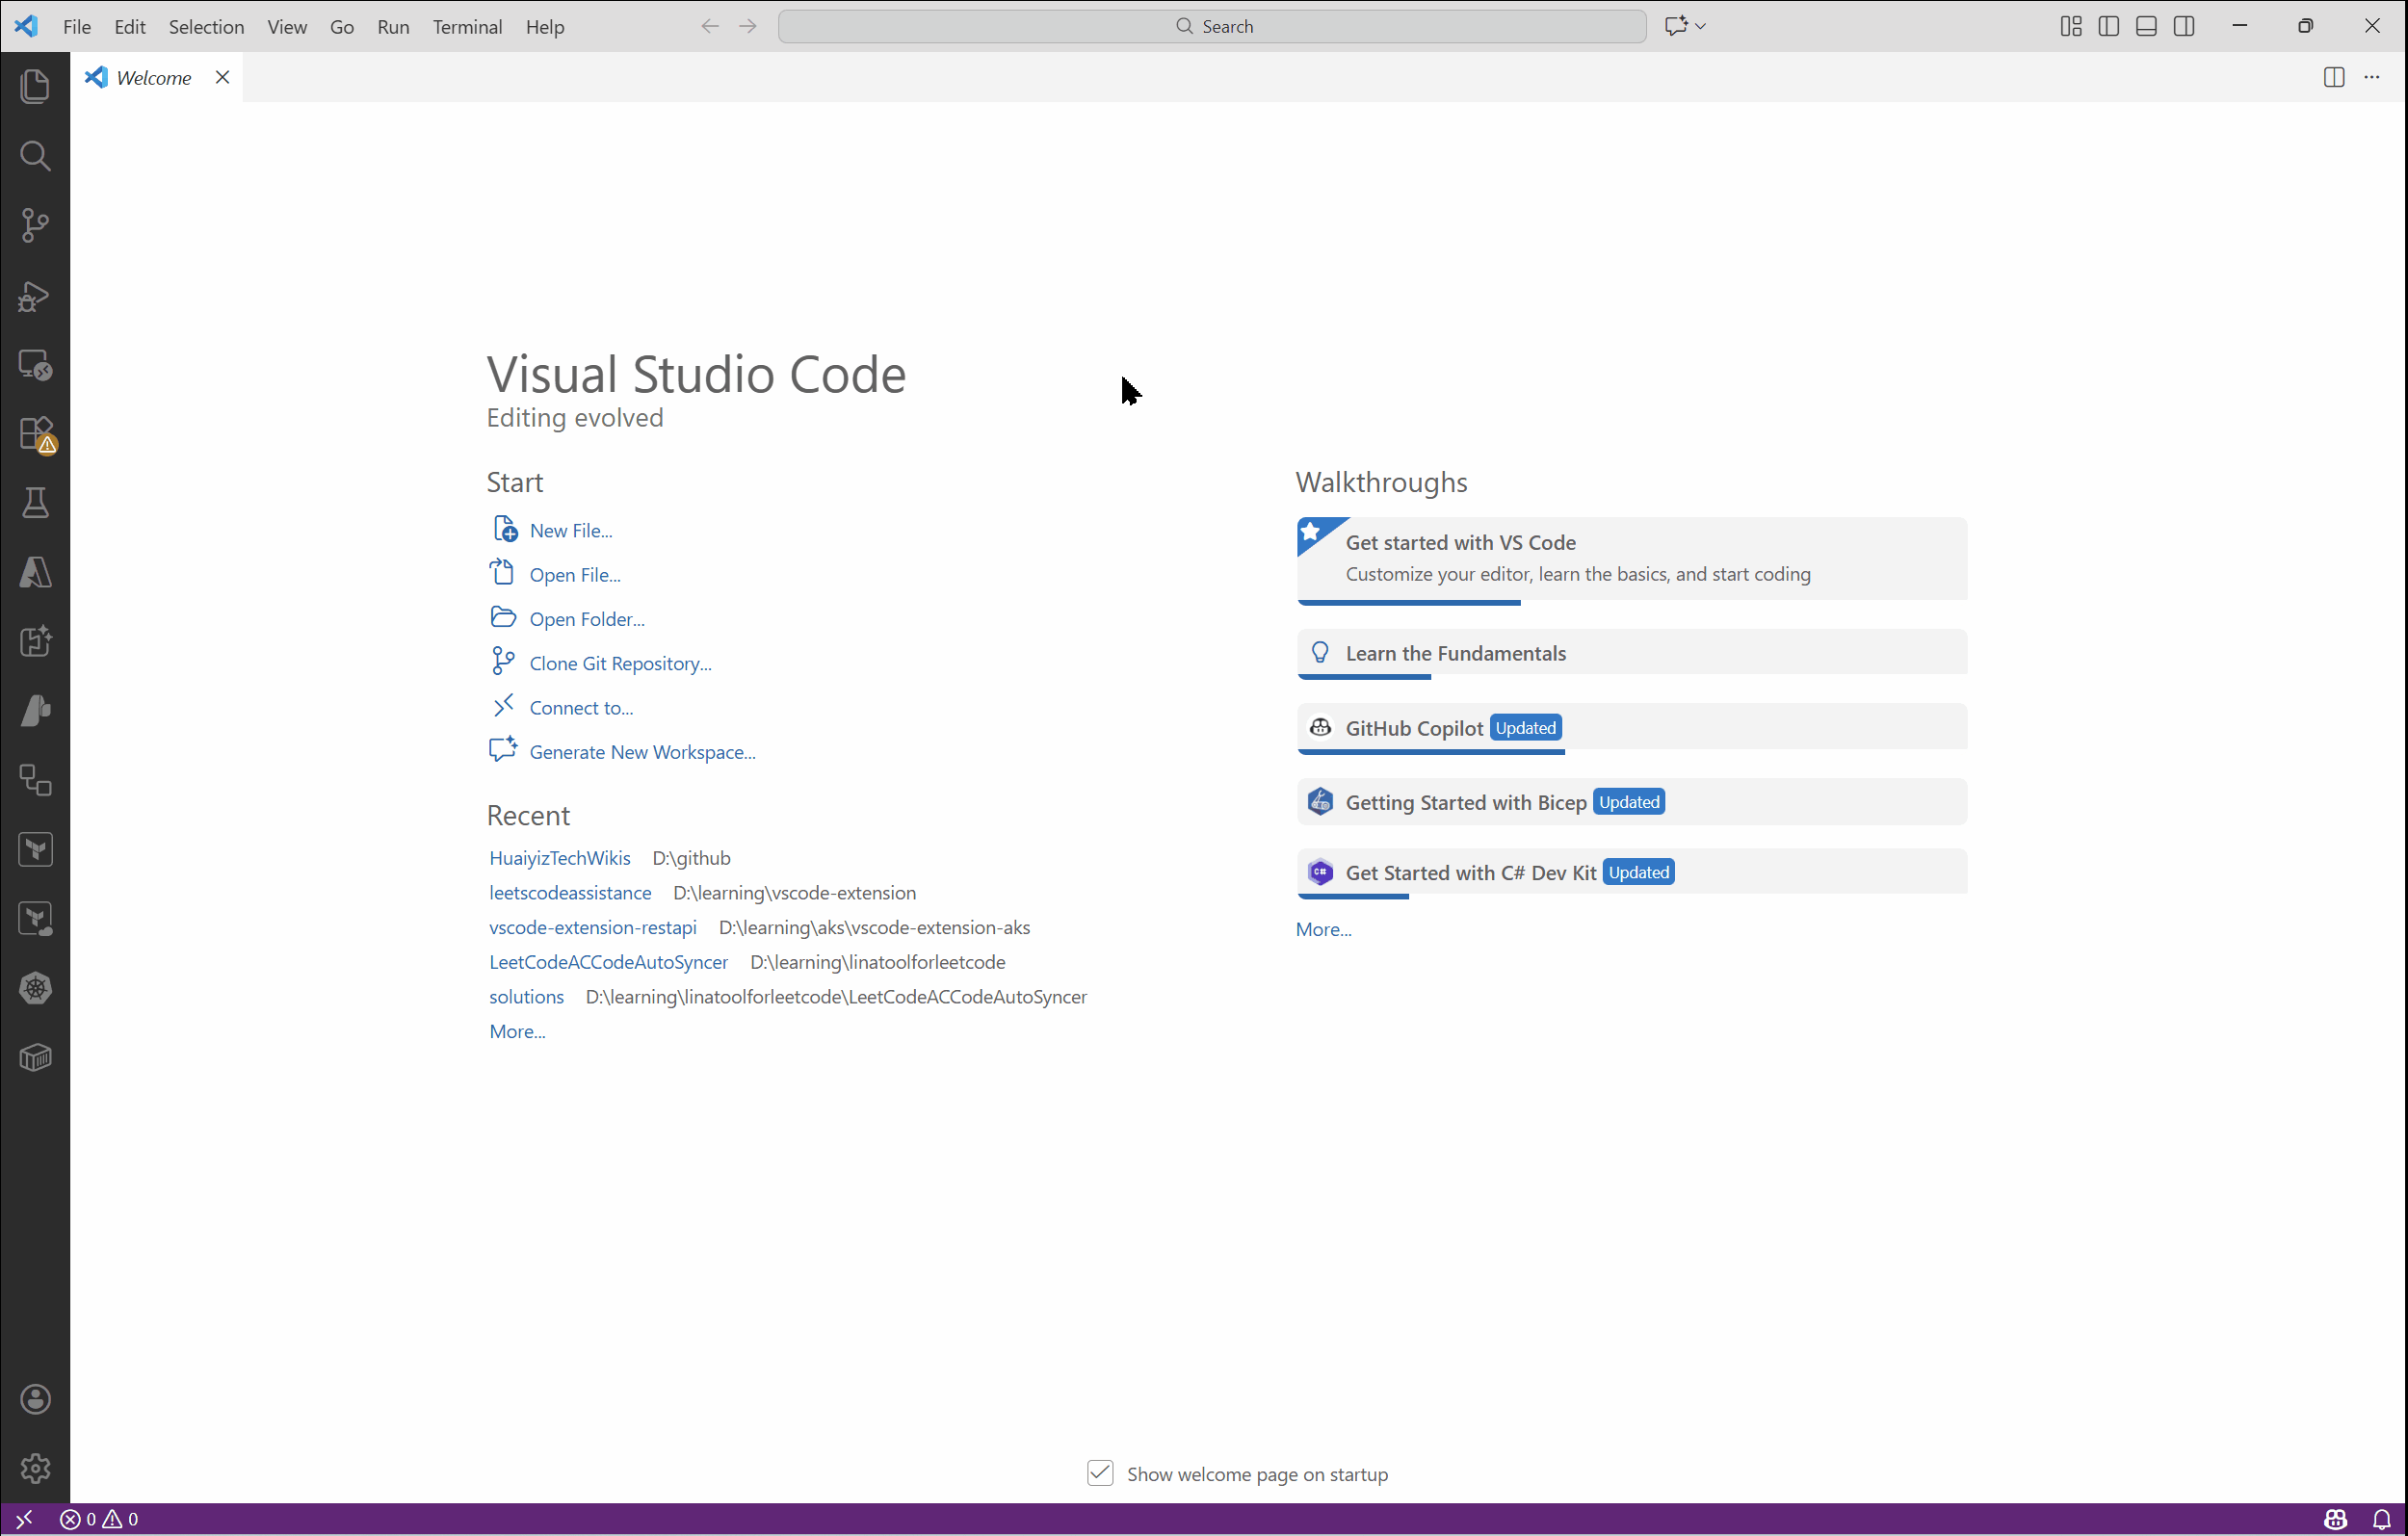Open the Run and Debug view

pyautogui.click(x=35, y=296)
